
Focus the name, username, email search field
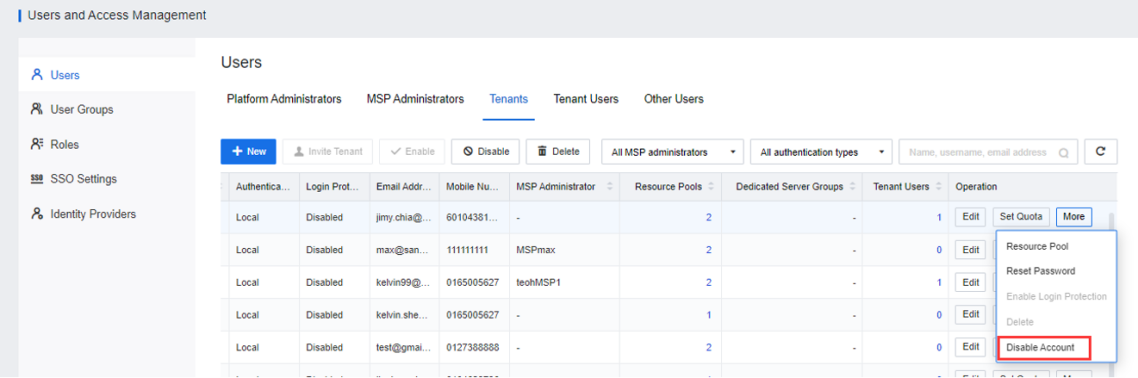[988, 152]
